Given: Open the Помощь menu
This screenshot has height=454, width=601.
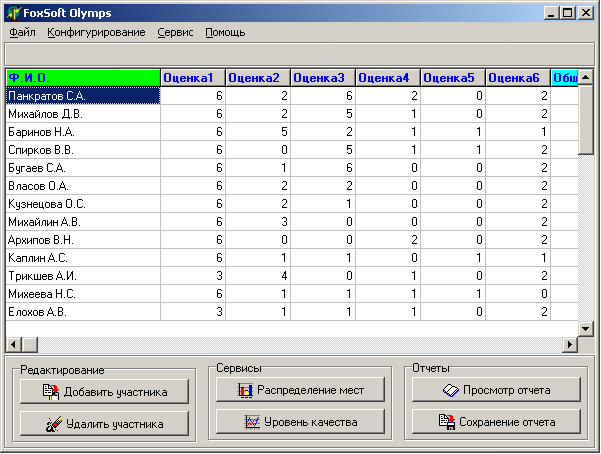Looking at the screenshot, I should 225,33.
